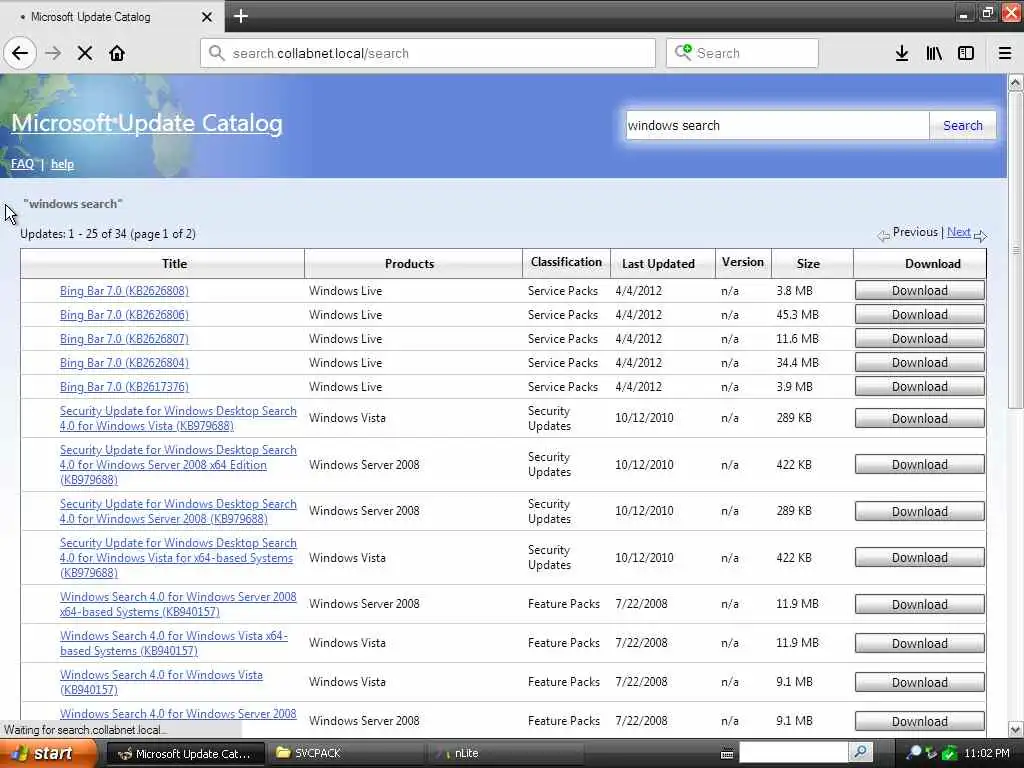
Task: Toggle the sidebar icon in toolbar
Action: [966, 53]
